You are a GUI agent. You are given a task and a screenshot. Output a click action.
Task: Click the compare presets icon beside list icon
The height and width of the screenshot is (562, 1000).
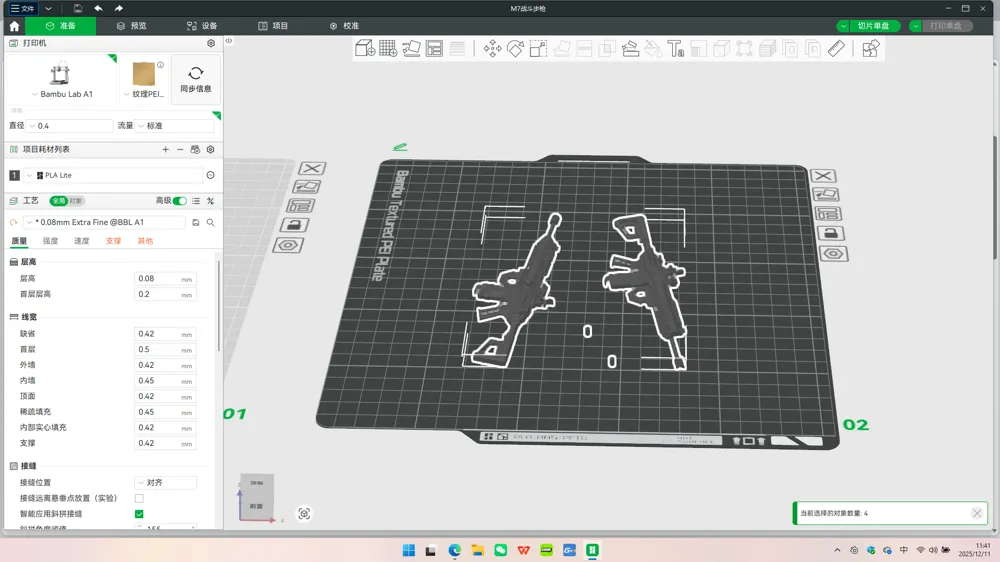210,201
